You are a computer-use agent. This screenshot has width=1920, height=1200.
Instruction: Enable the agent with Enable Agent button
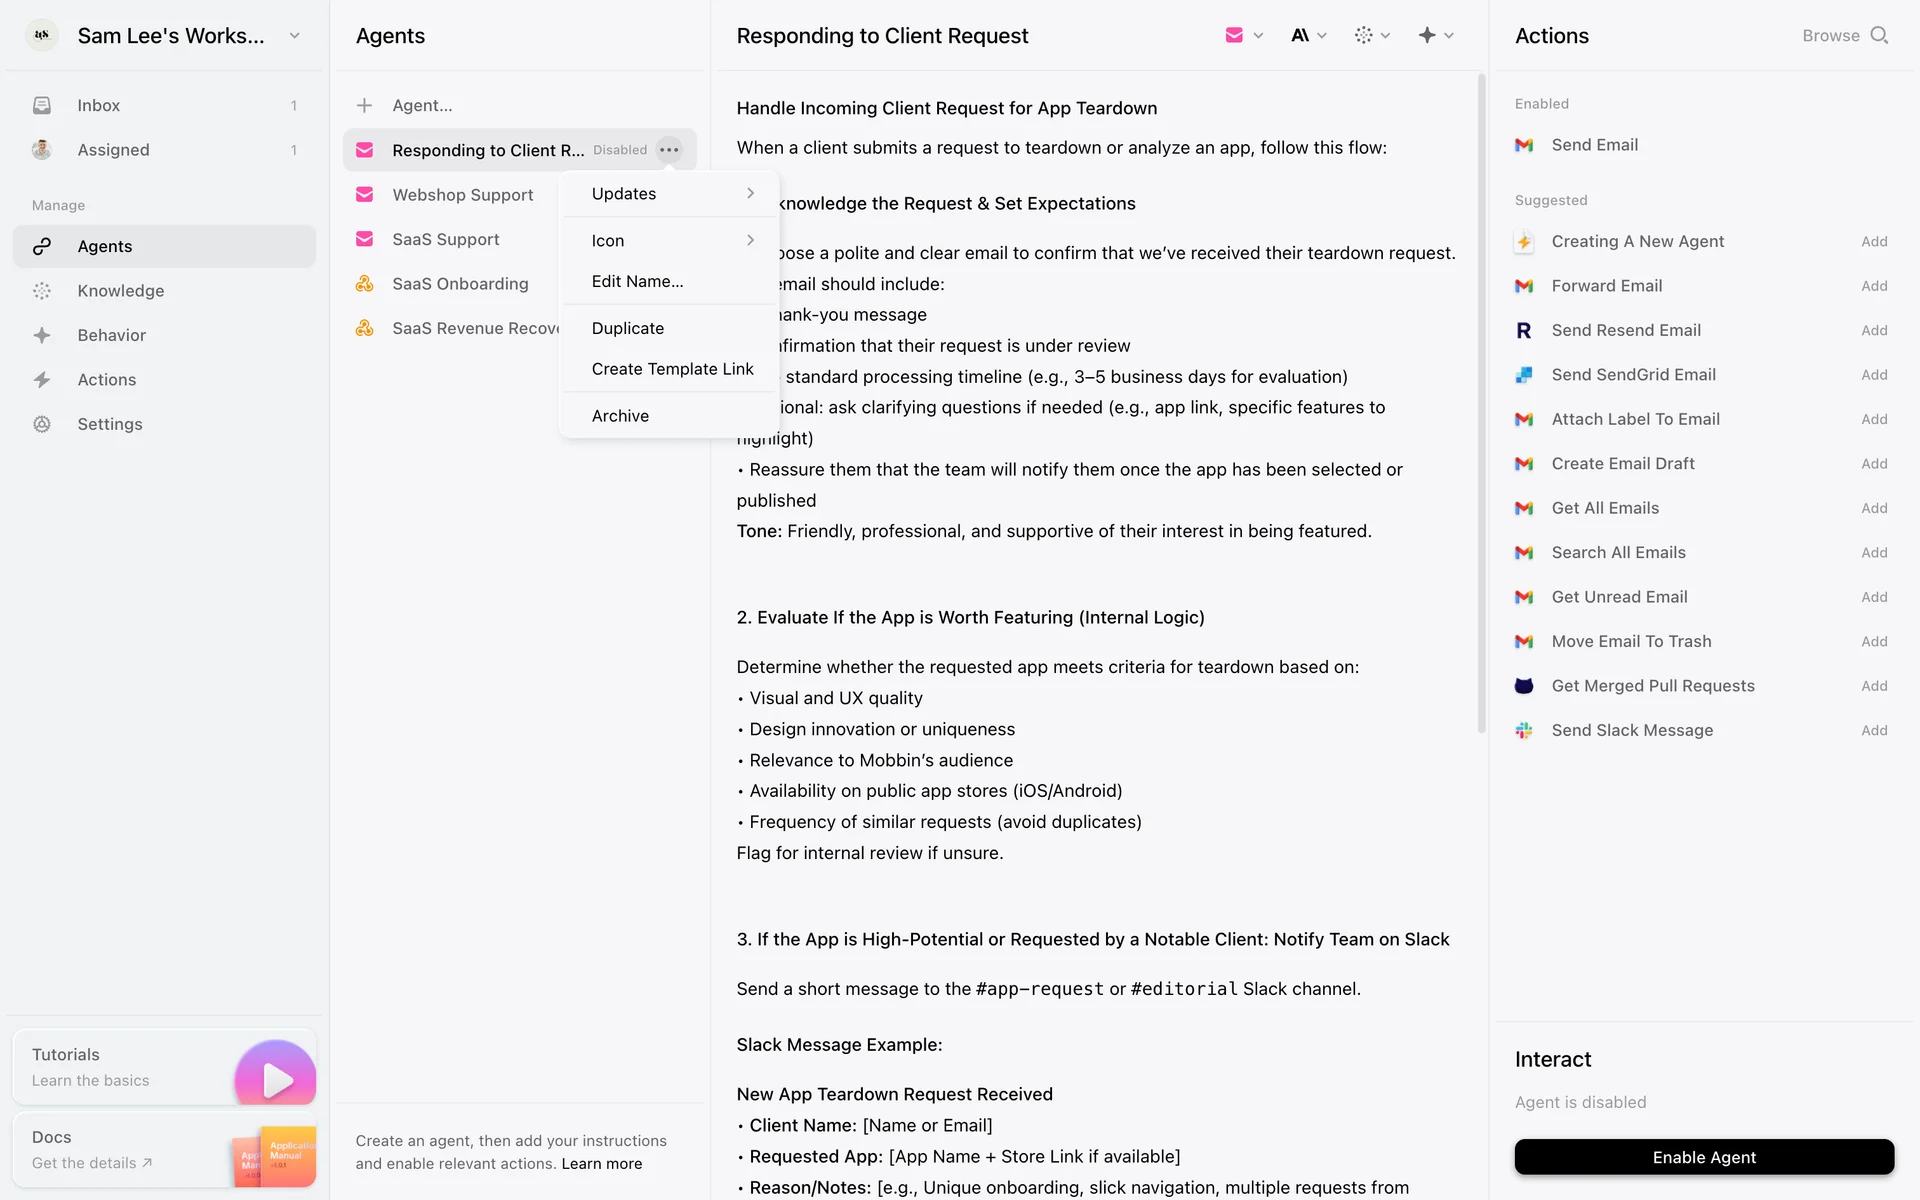pos(1703,1157)
